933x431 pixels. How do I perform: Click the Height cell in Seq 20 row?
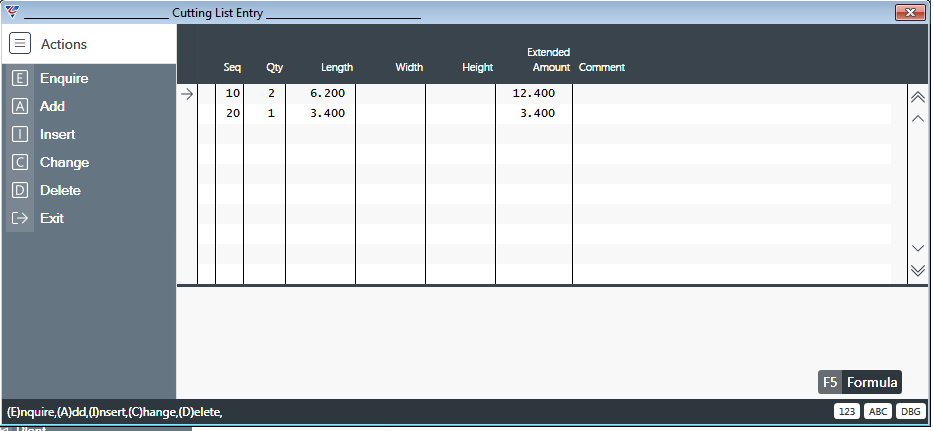461,113
